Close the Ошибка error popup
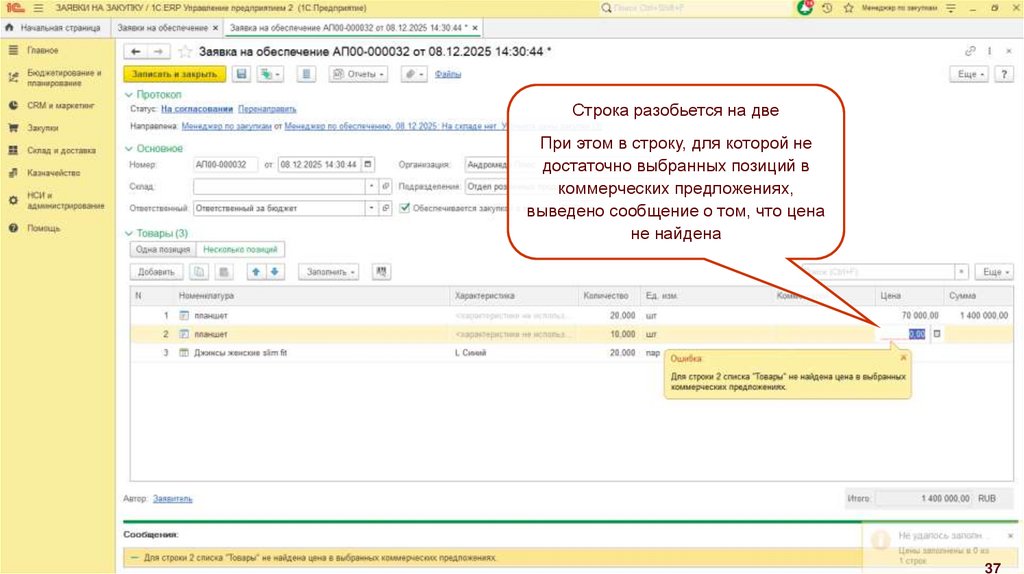Screen dimensions: 1024x574 (903, 357)
